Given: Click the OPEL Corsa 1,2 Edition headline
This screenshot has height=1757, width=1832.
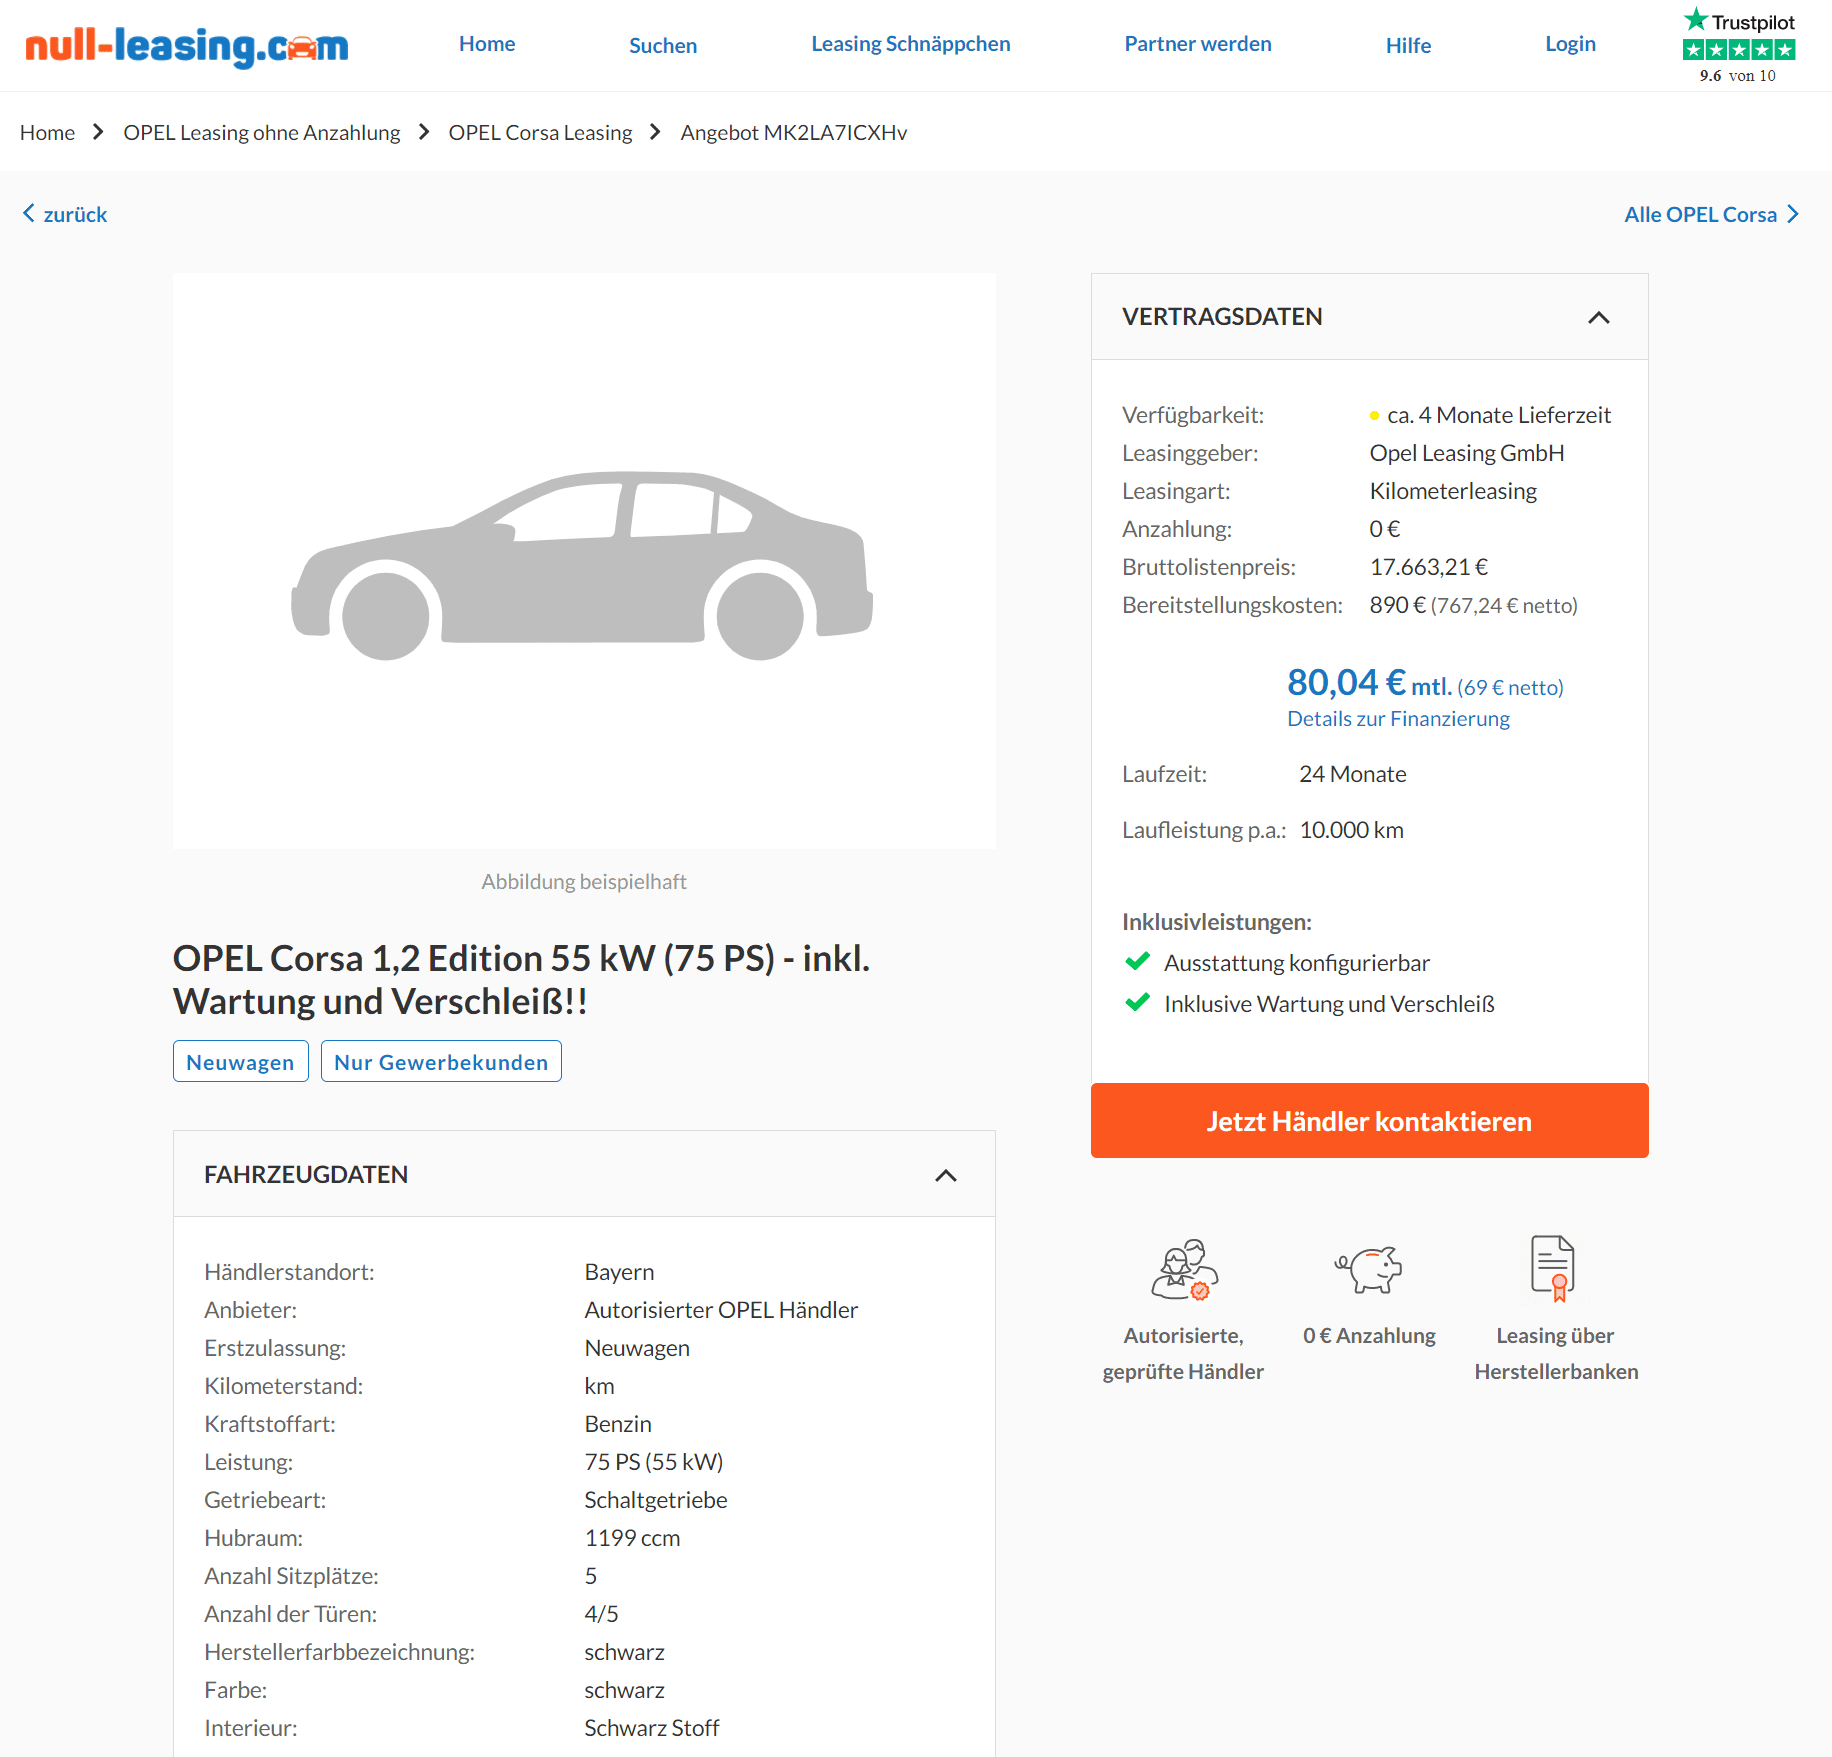Looking at the screenshot, I should (x=521, y=980).
